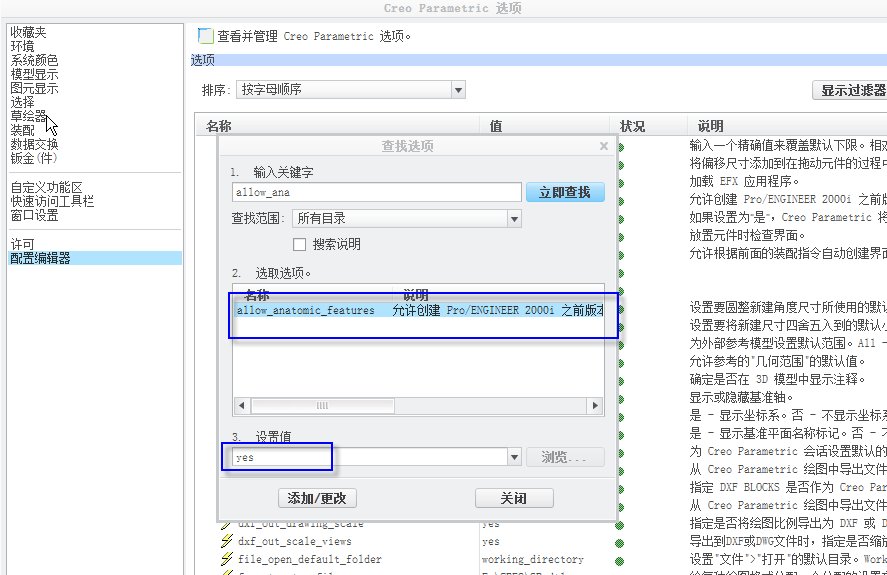
Task: Open 系统颜色 settings
Action: click(34, 60)
